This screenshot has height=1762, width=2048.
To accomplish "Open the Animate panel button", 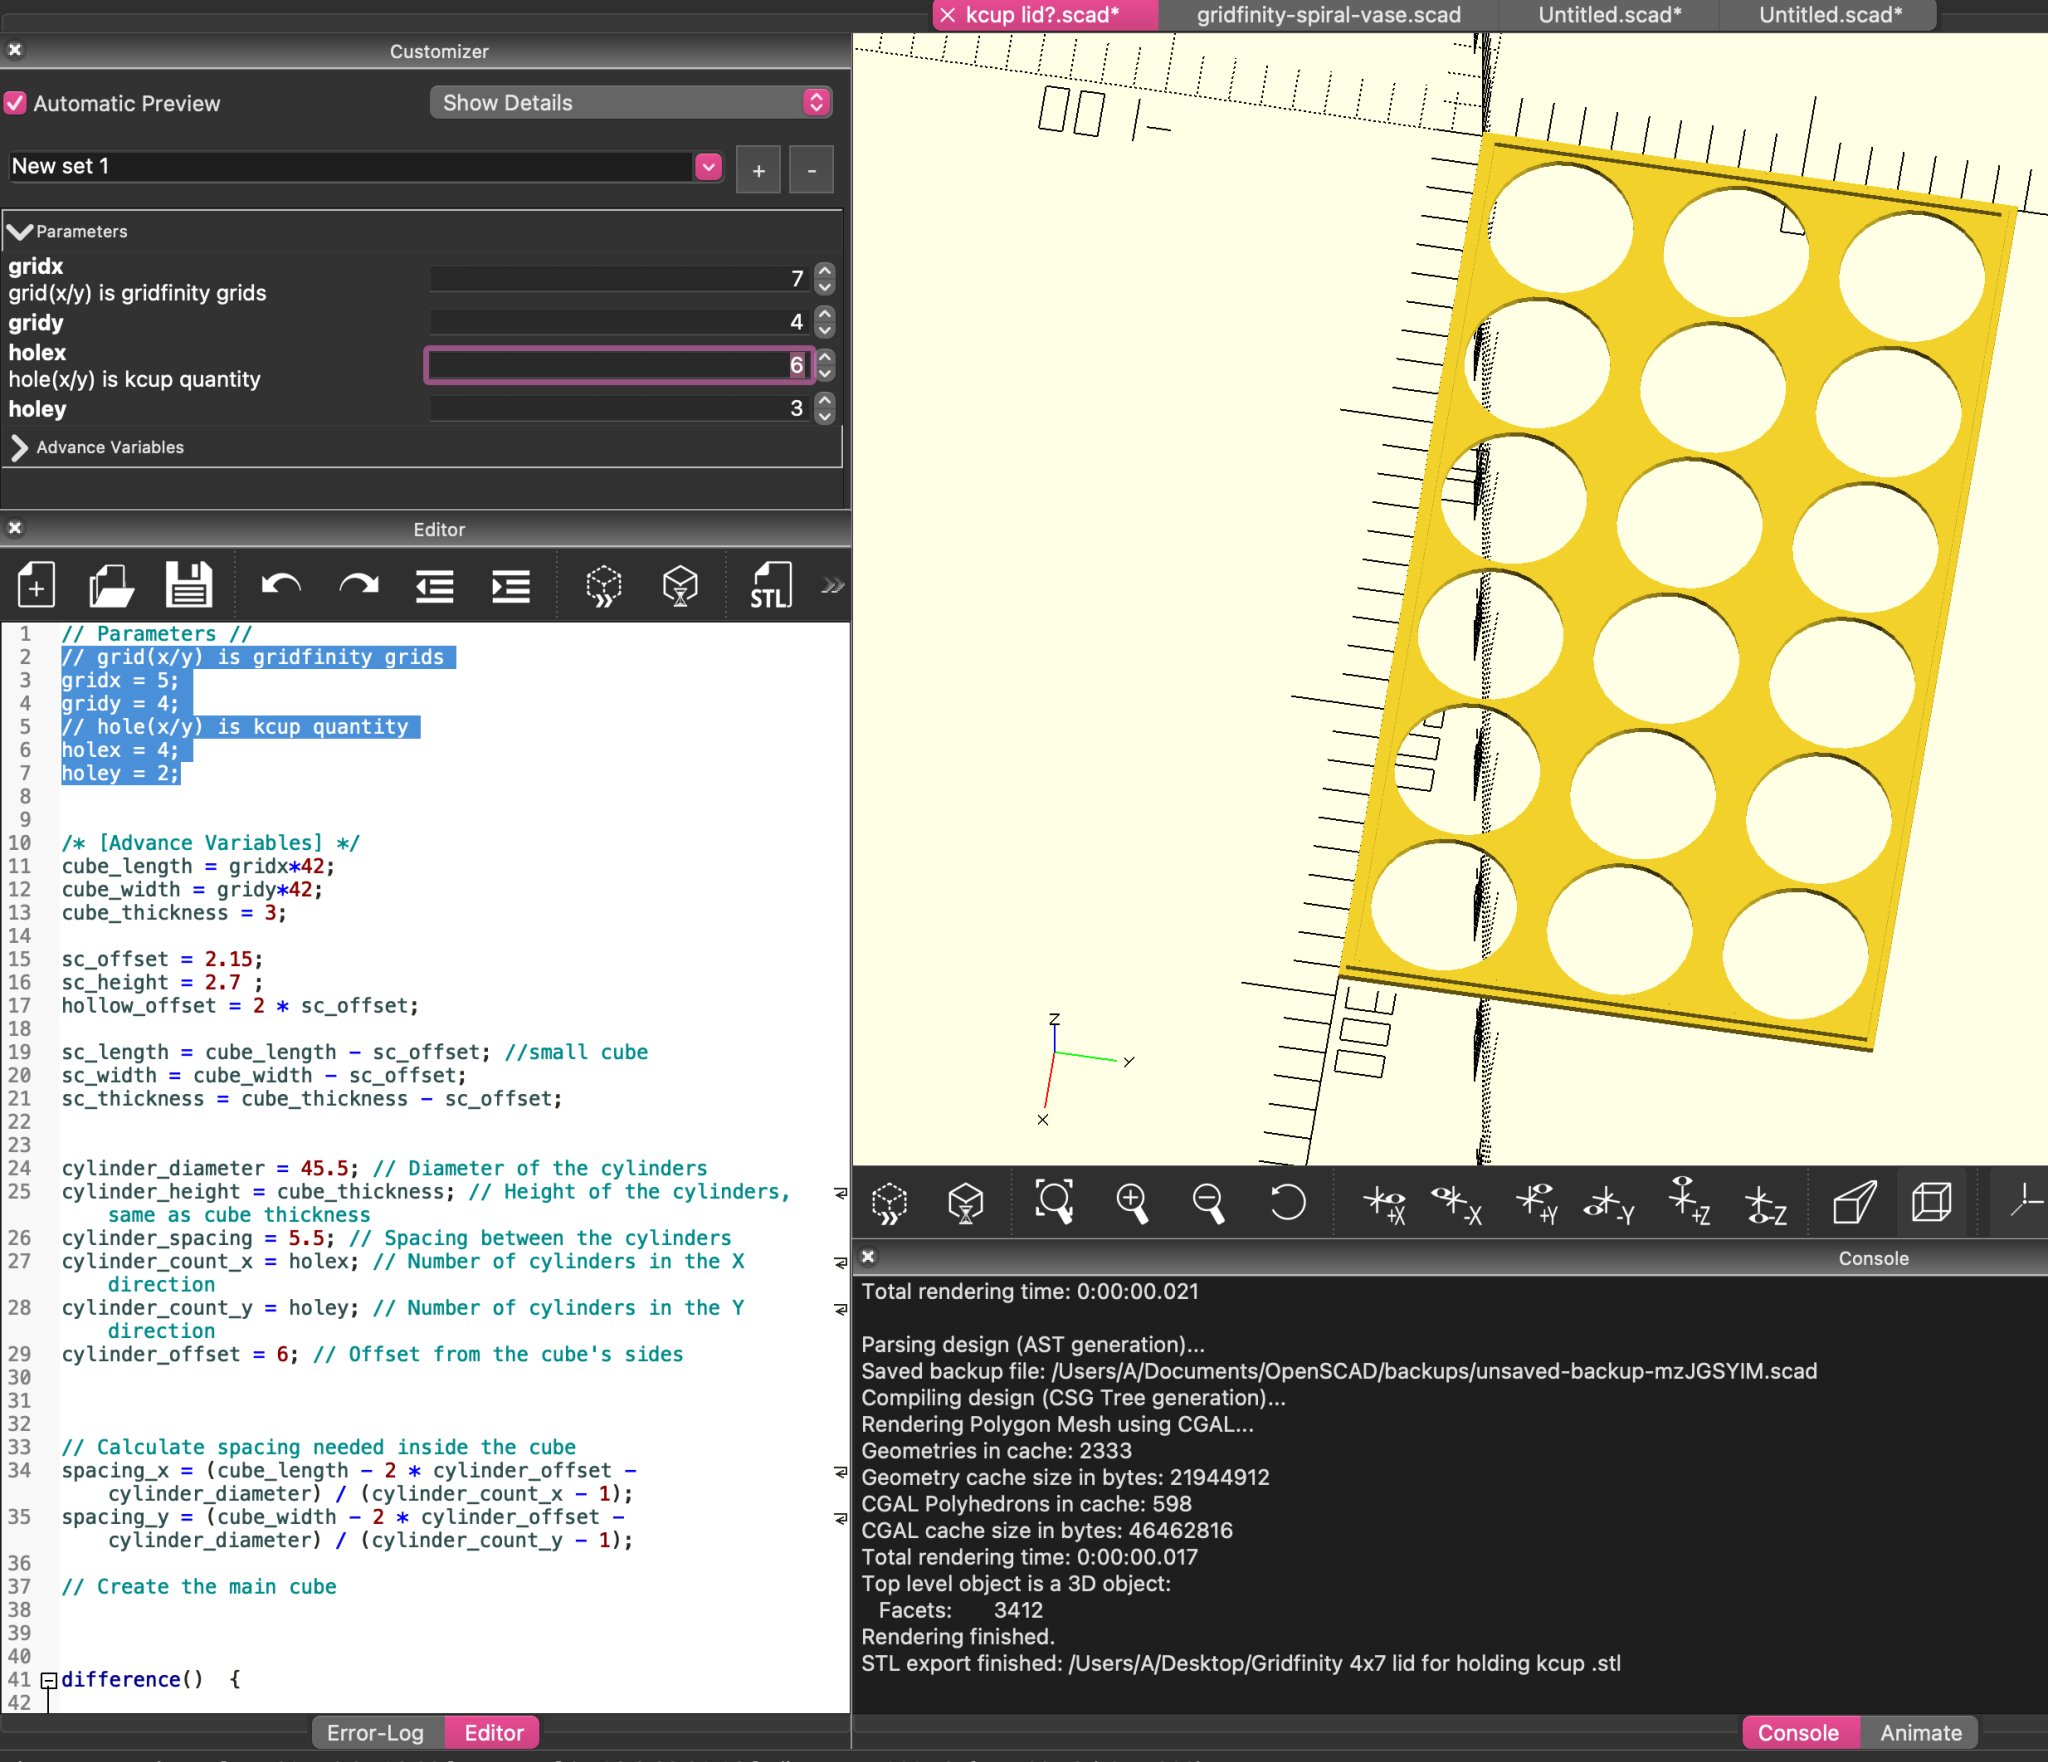I will [x=1920, y=1733].
